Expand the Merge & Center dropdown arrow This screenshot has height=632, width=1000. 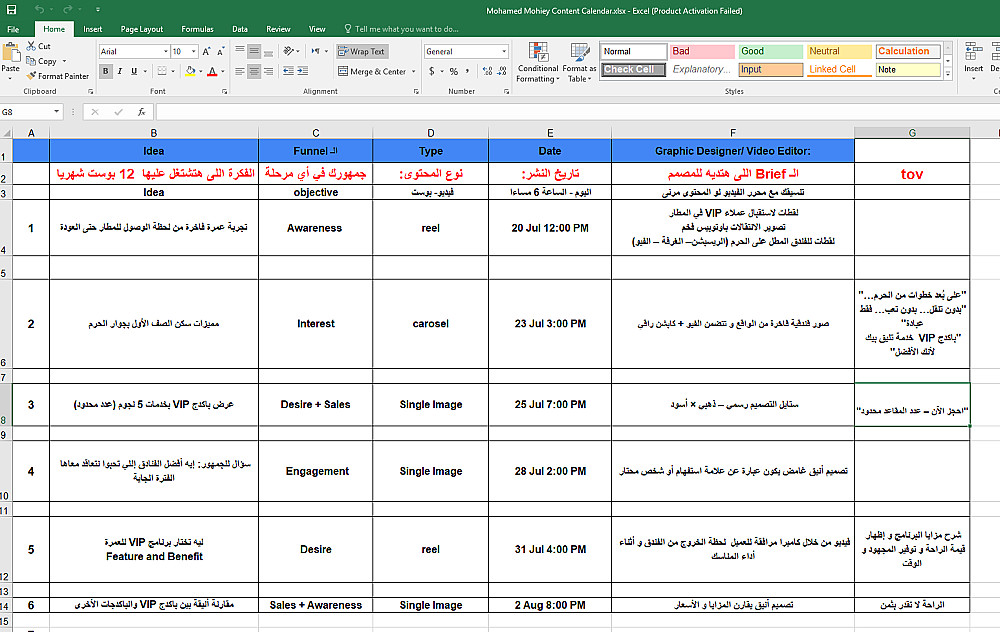414,71
